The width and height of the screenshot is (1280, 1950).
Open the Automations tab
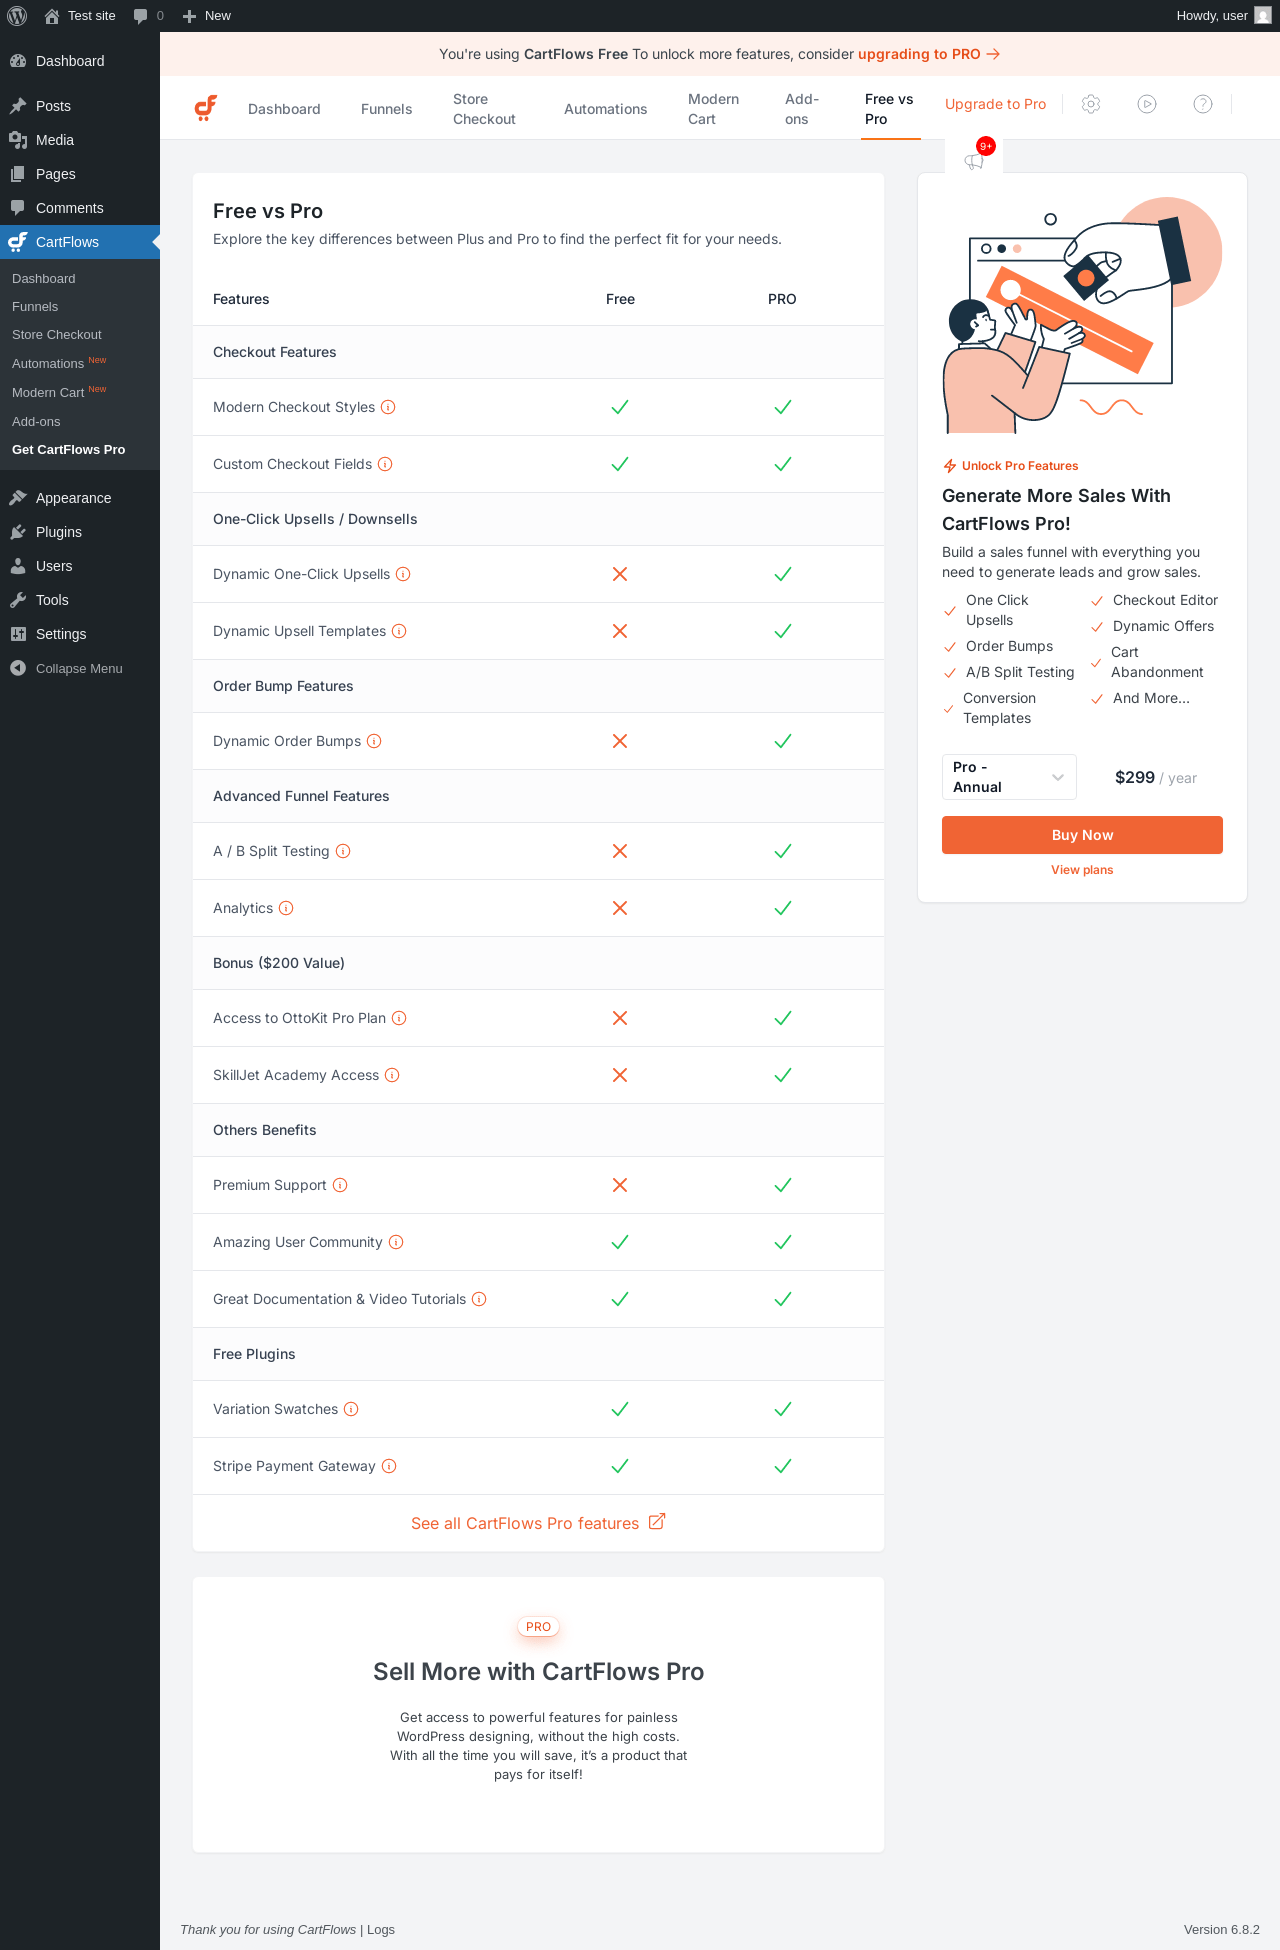pos(605,109)
